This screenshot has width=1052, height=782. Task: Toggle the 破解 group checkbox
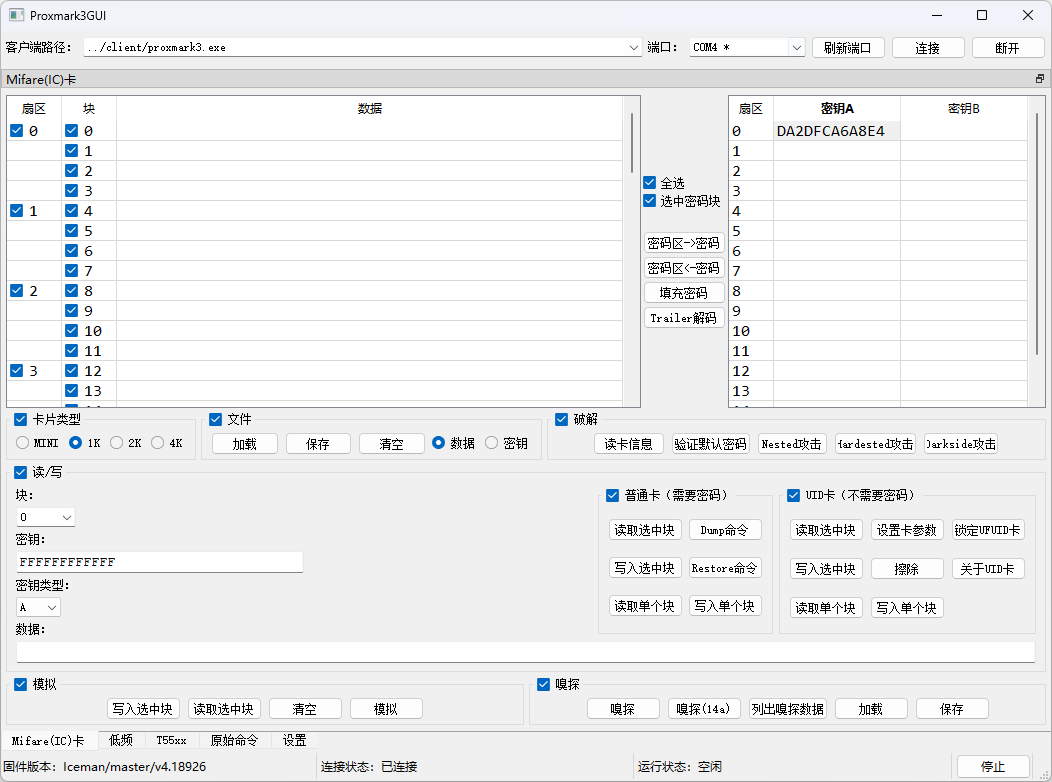(x=562, y=419)
